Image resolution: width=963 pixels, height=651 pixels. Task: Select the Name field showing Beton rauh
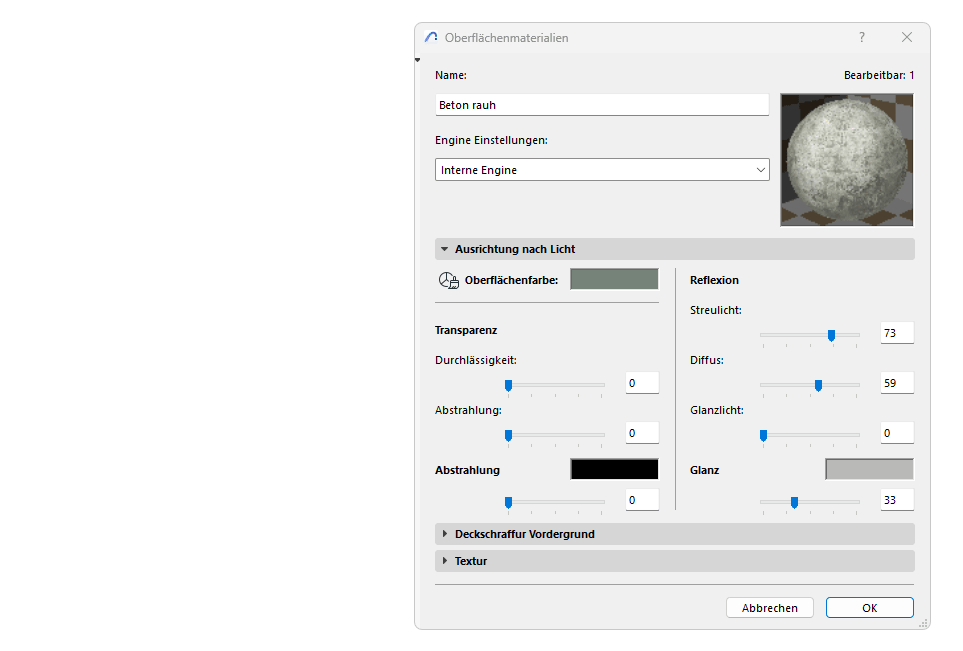point(601,104)
